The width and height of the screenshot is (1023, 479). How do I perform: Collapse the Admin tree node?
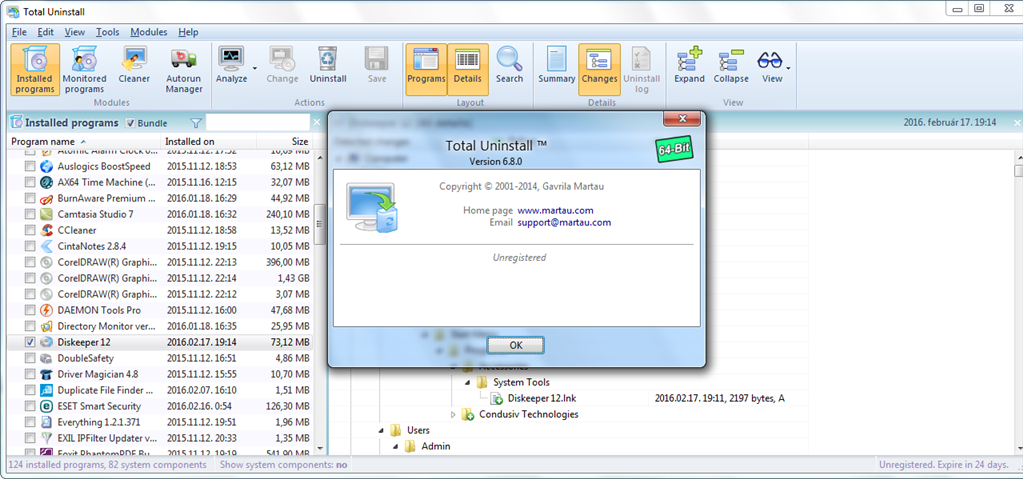397,446
